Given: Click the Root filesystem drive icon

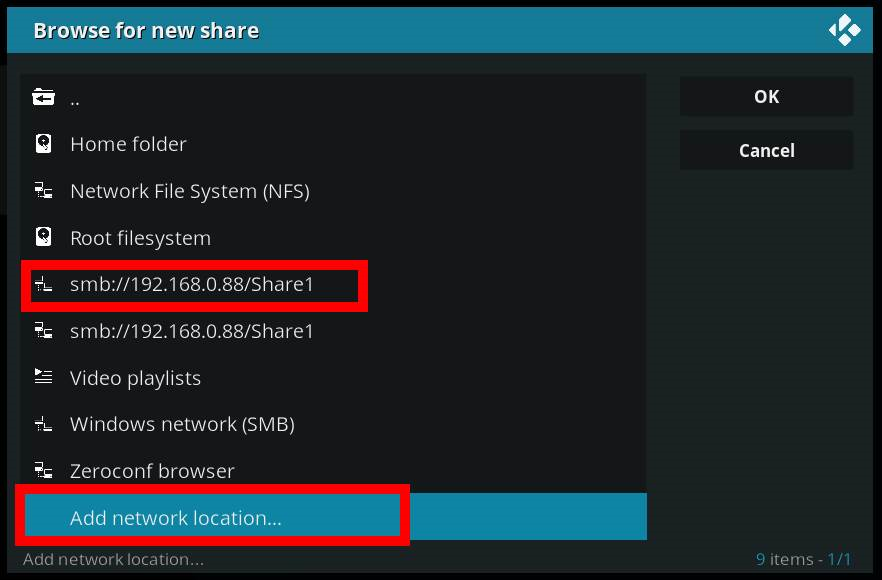Looking at the screenshot, I should (43, 238).
